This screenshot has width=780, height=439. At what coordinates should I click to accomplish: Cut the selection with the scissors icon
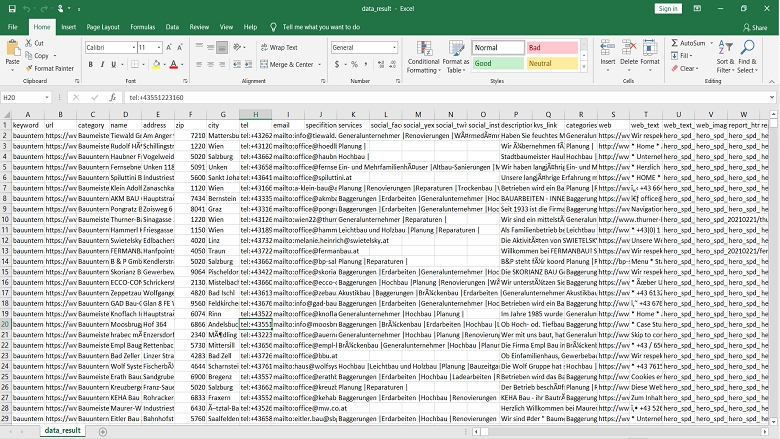(29, 43)
